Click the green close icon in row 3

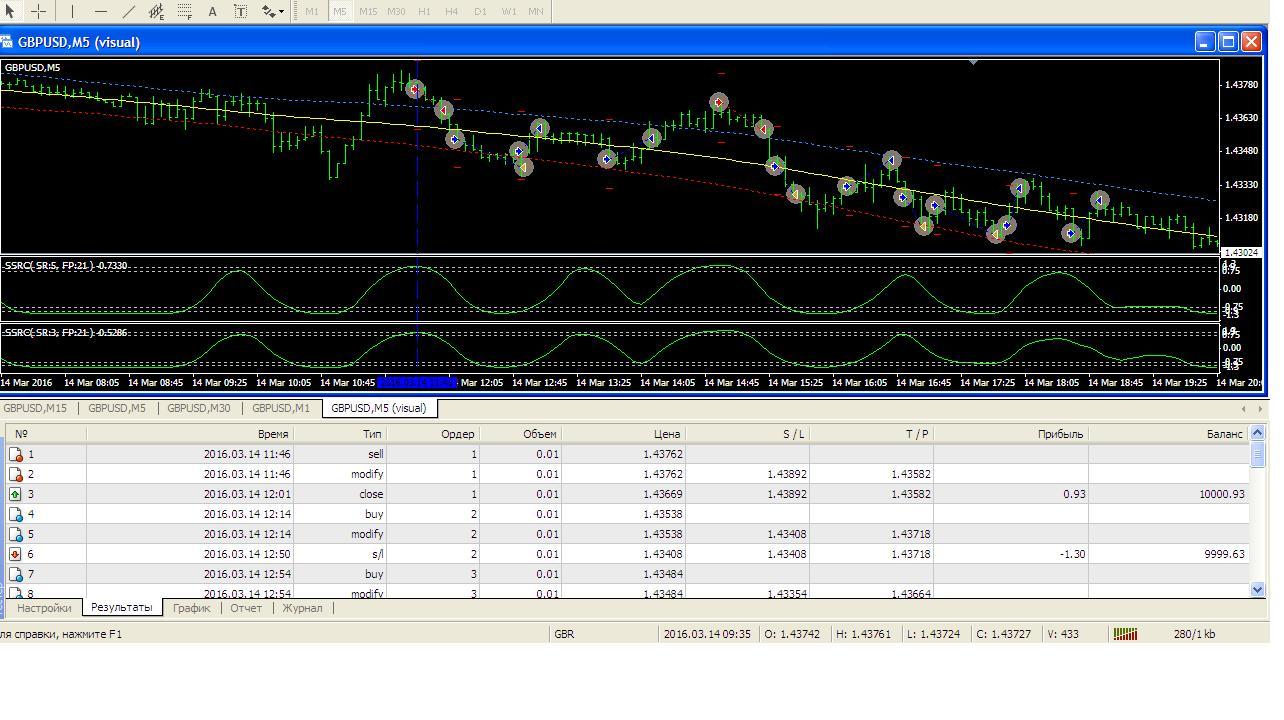(x=16, y=494)
